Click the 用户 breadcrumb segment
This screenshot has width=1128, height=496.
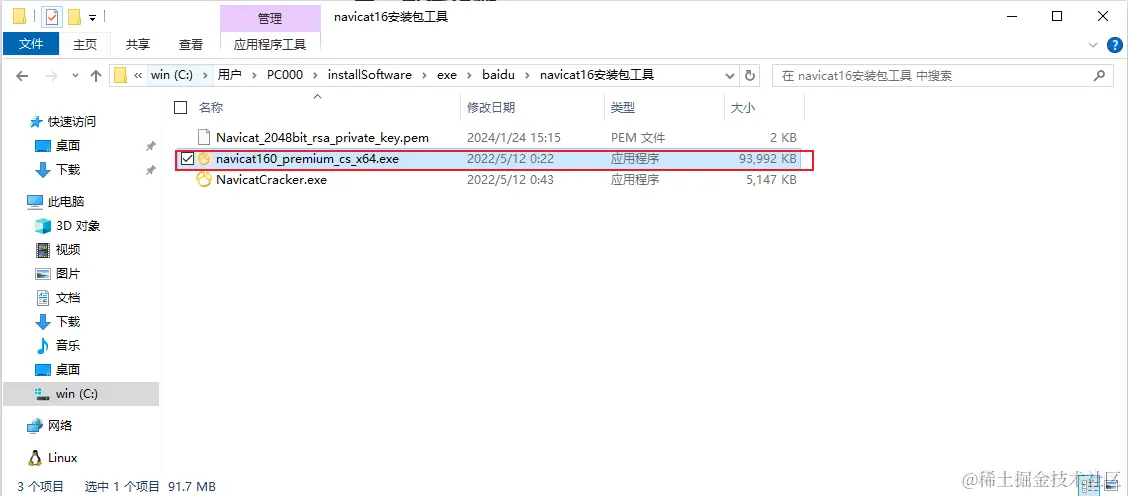[229, 76]
